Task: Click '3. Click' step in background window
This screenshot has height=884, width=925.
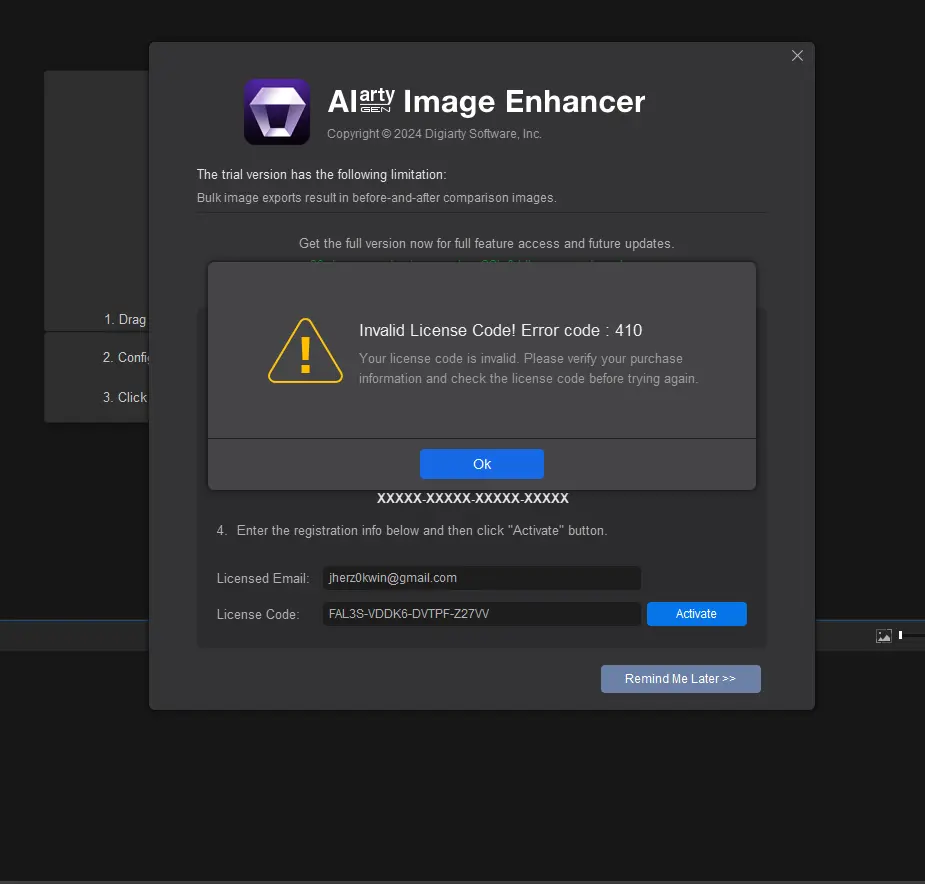Action: coord(125,397)
